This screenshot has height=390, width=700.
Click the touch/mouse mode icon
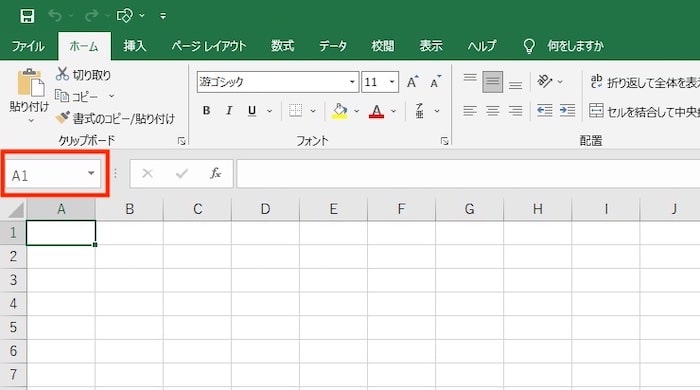pos(125,16)
